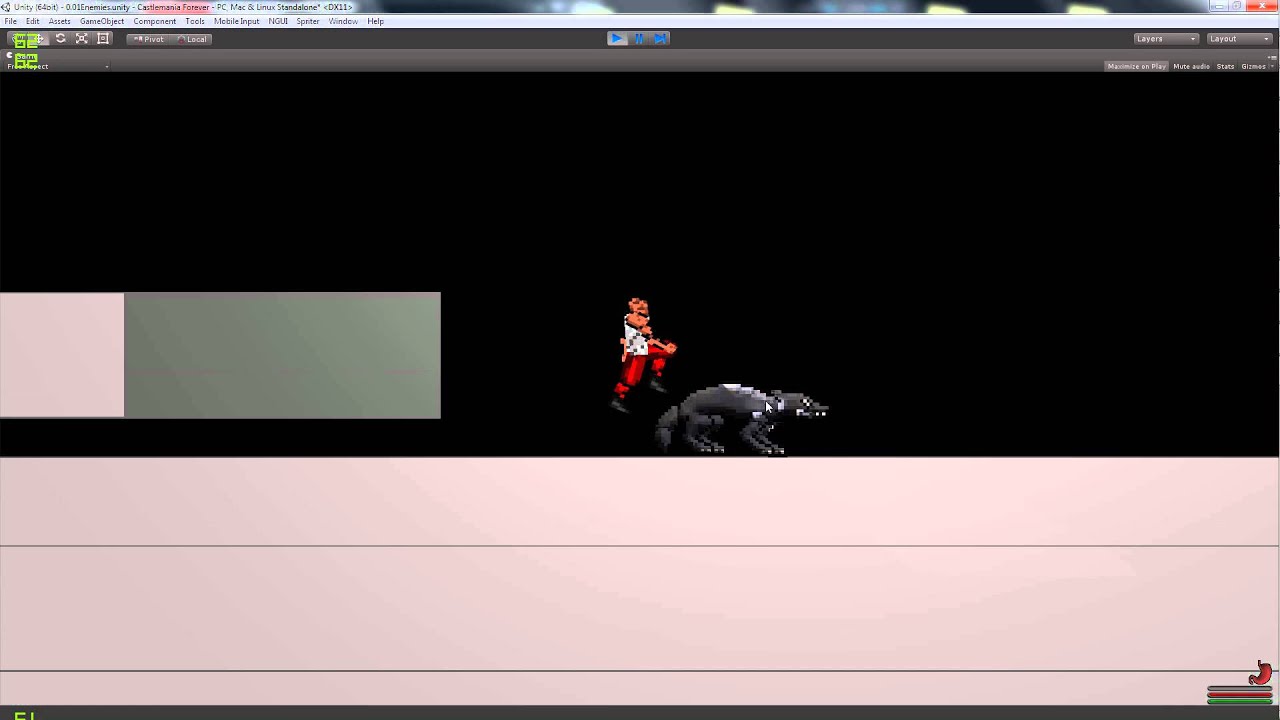The height and width of the screenshot is (720, 1280).
Task: Click the Unity logo in title bar
Action: (7, 7)
